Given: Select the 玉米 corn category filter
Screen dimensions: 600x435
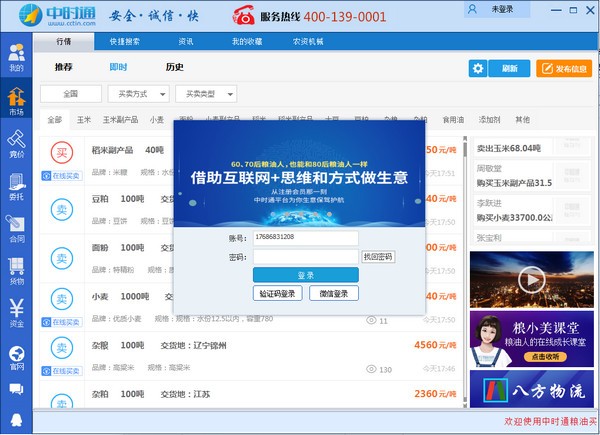Looking at the screenshot, I should [x=84, y=120].
